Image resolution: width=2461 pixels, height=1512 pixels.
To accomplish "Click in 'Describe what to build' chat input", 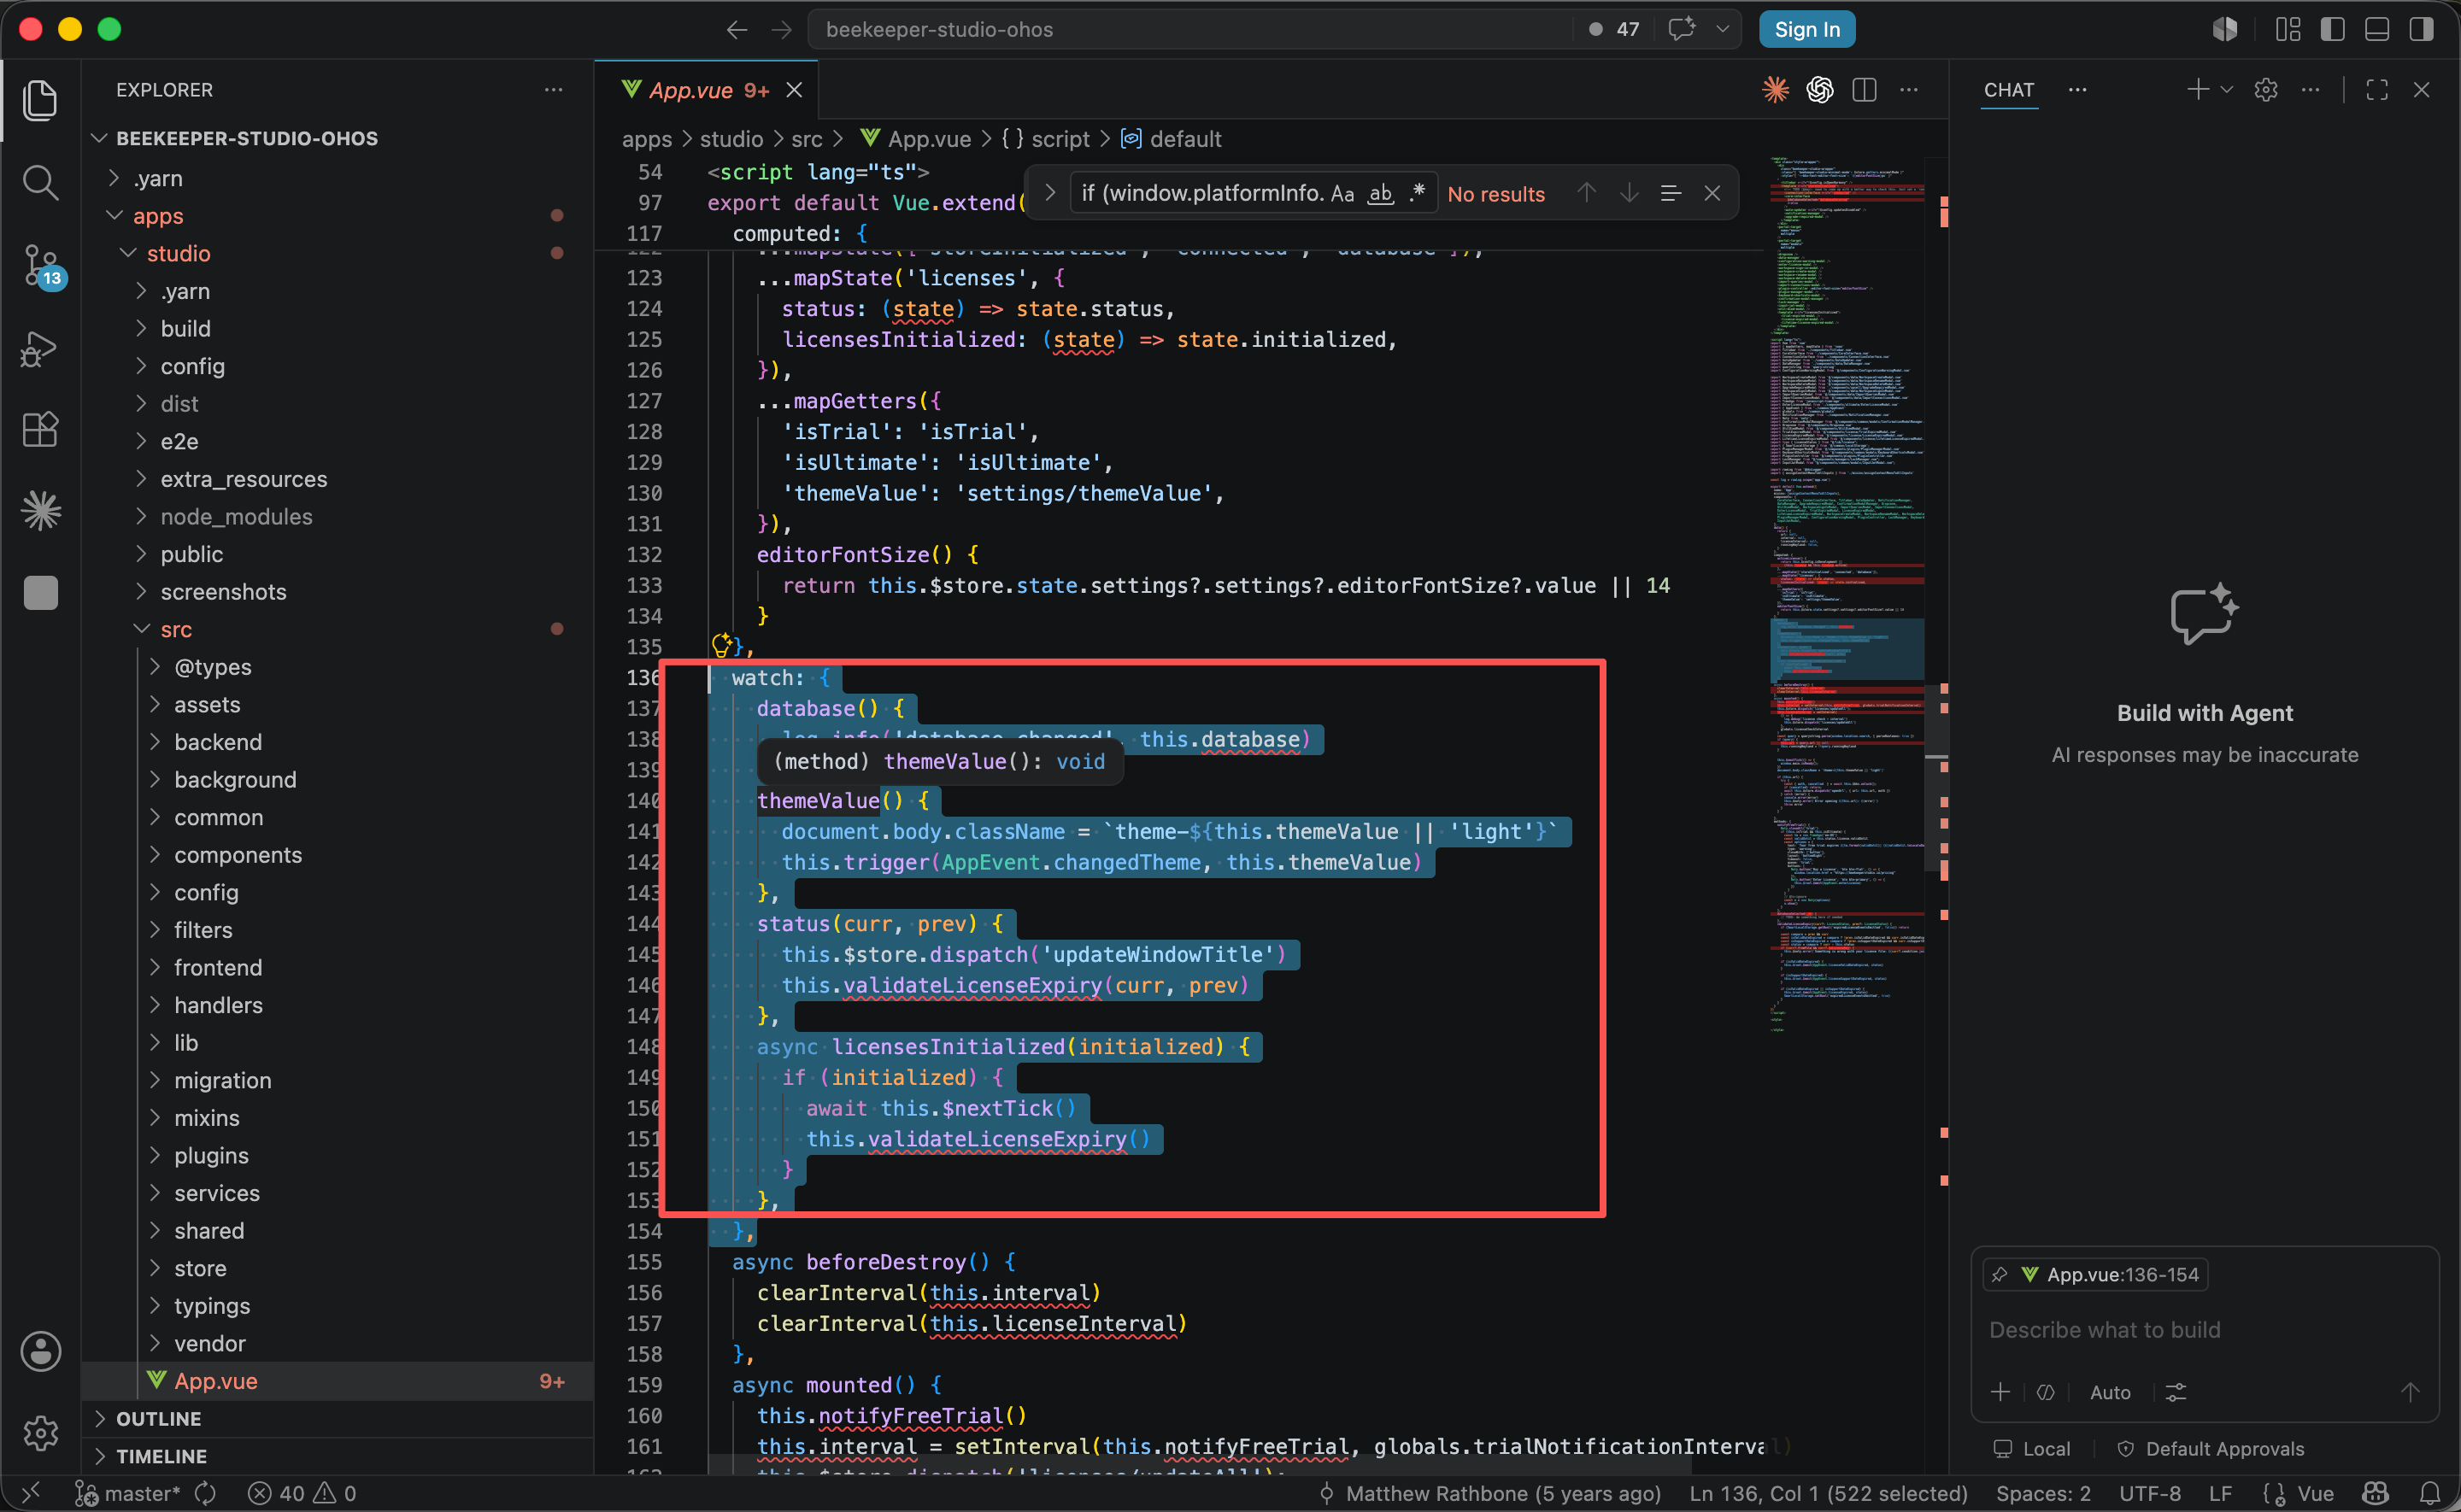I will point(2204,1330).
